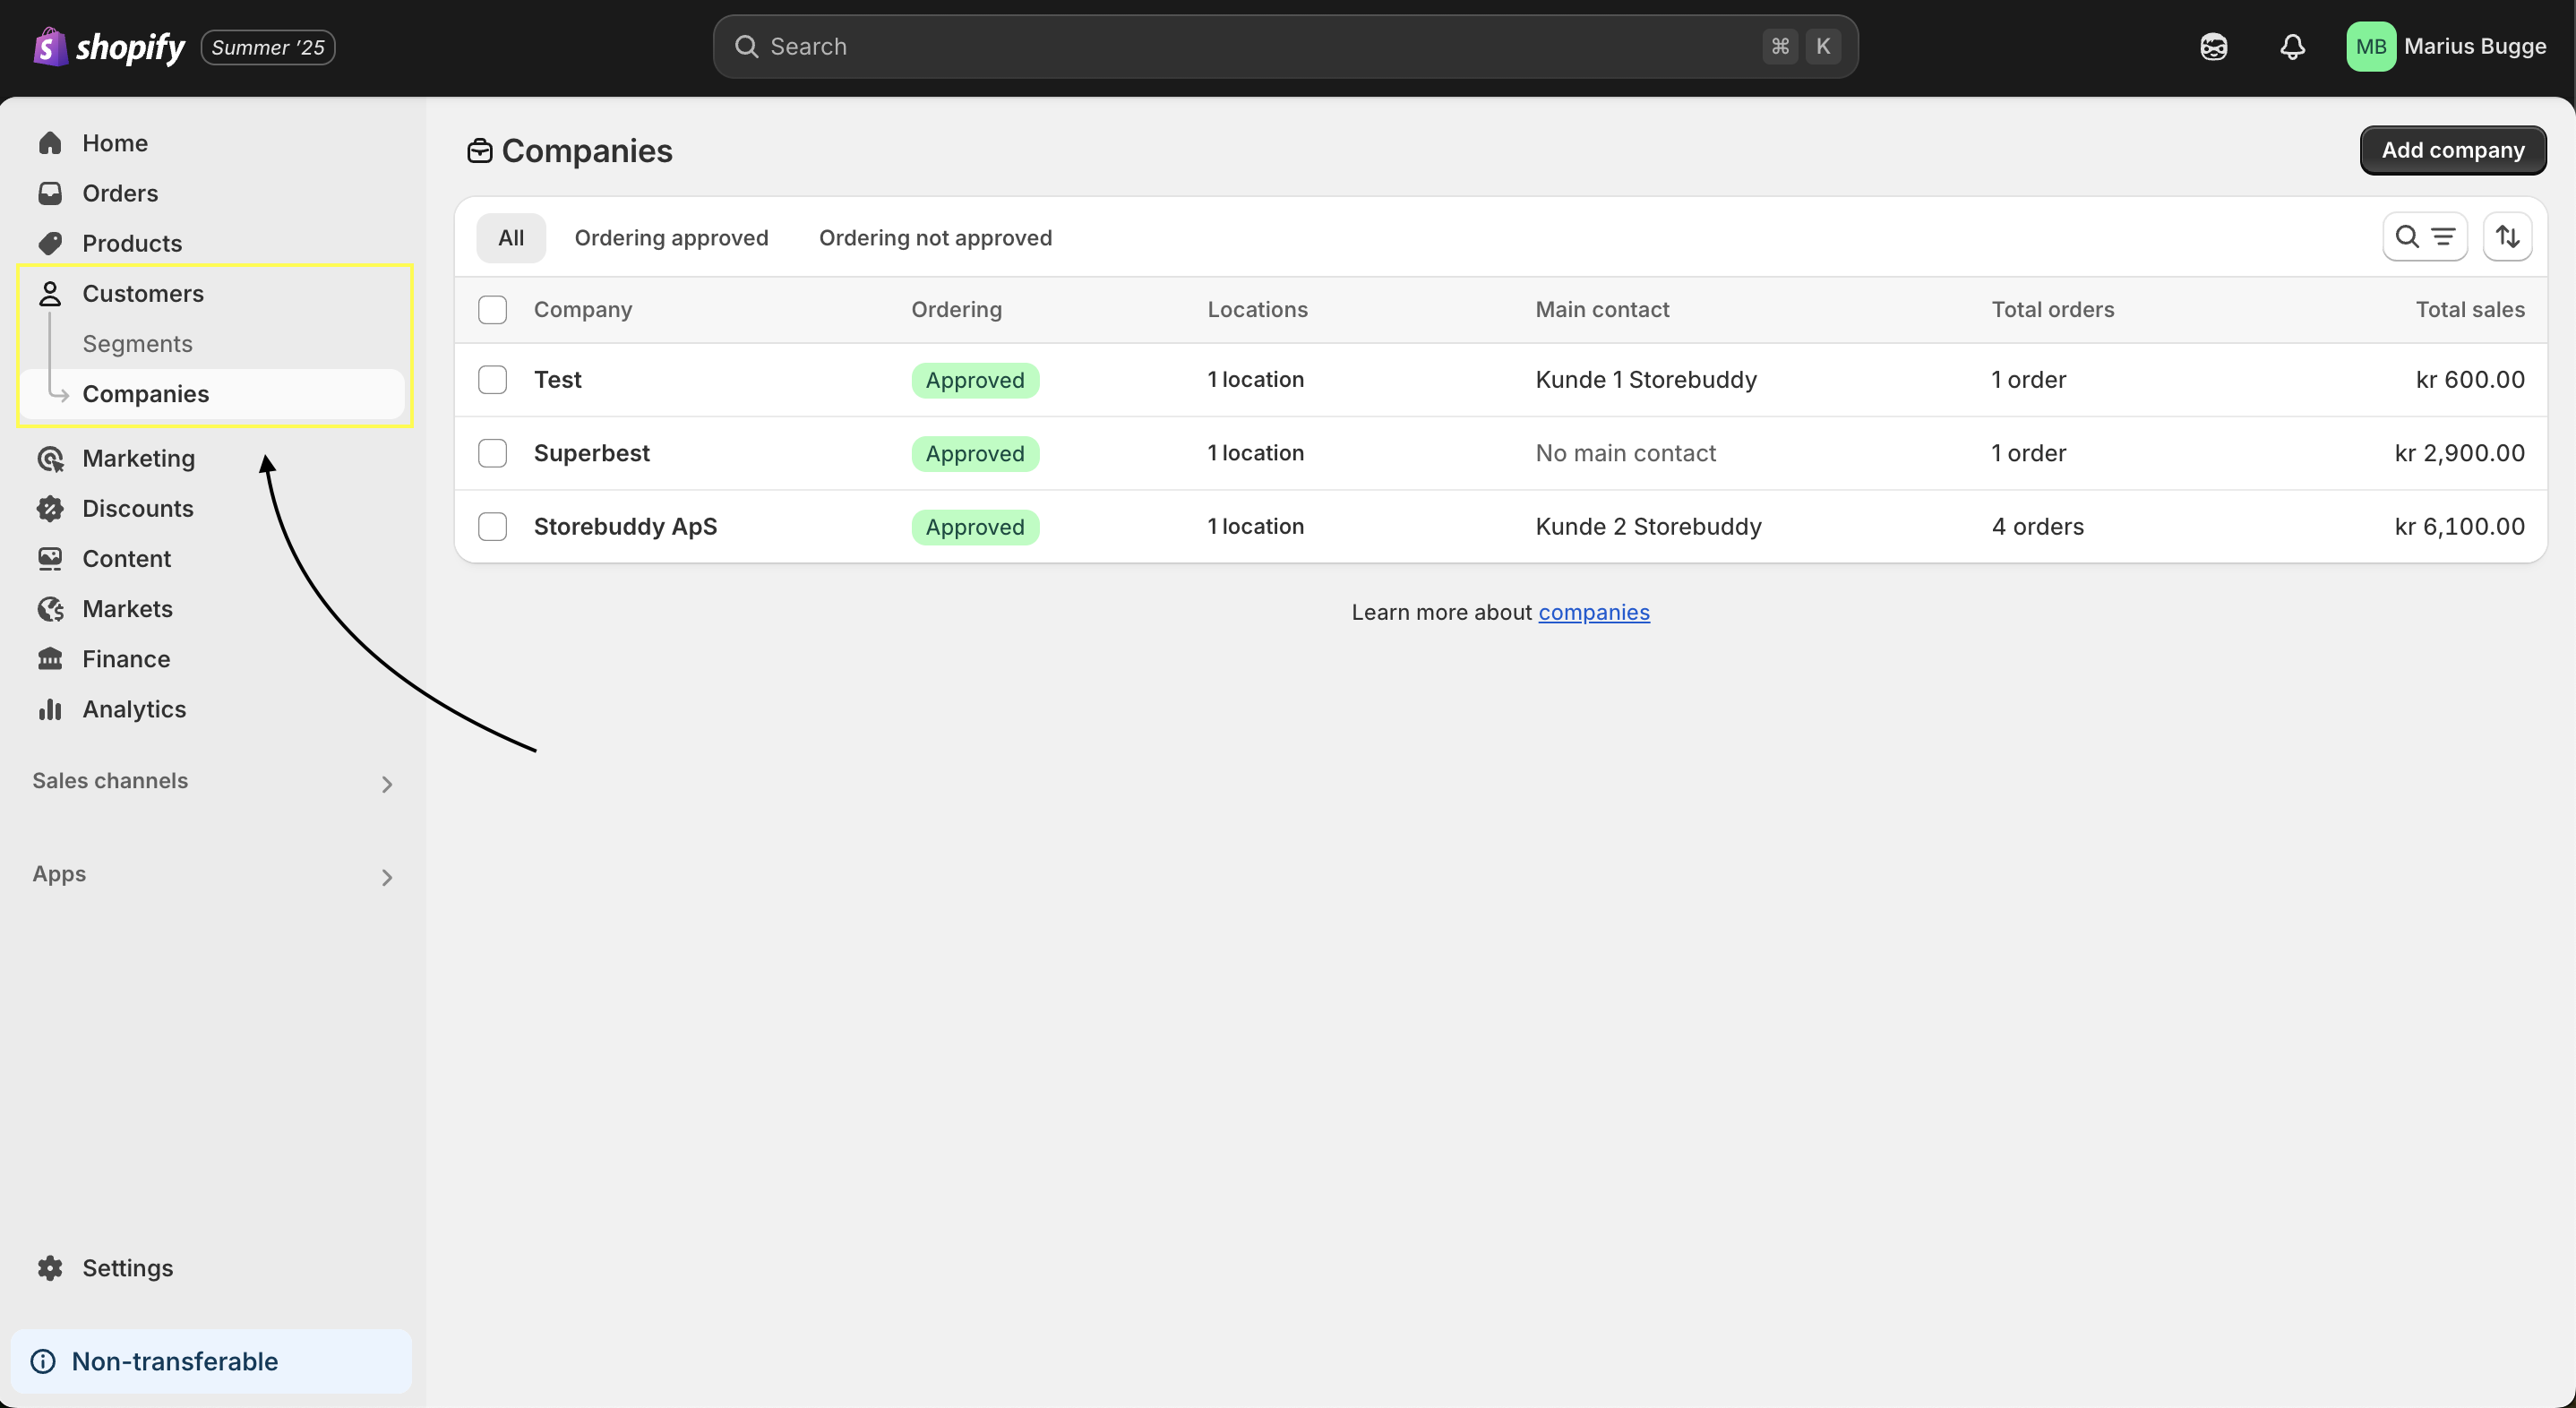2576x1408 pixels.
Task: Click the Companies page title icon
Action: [x=480, y=151]
